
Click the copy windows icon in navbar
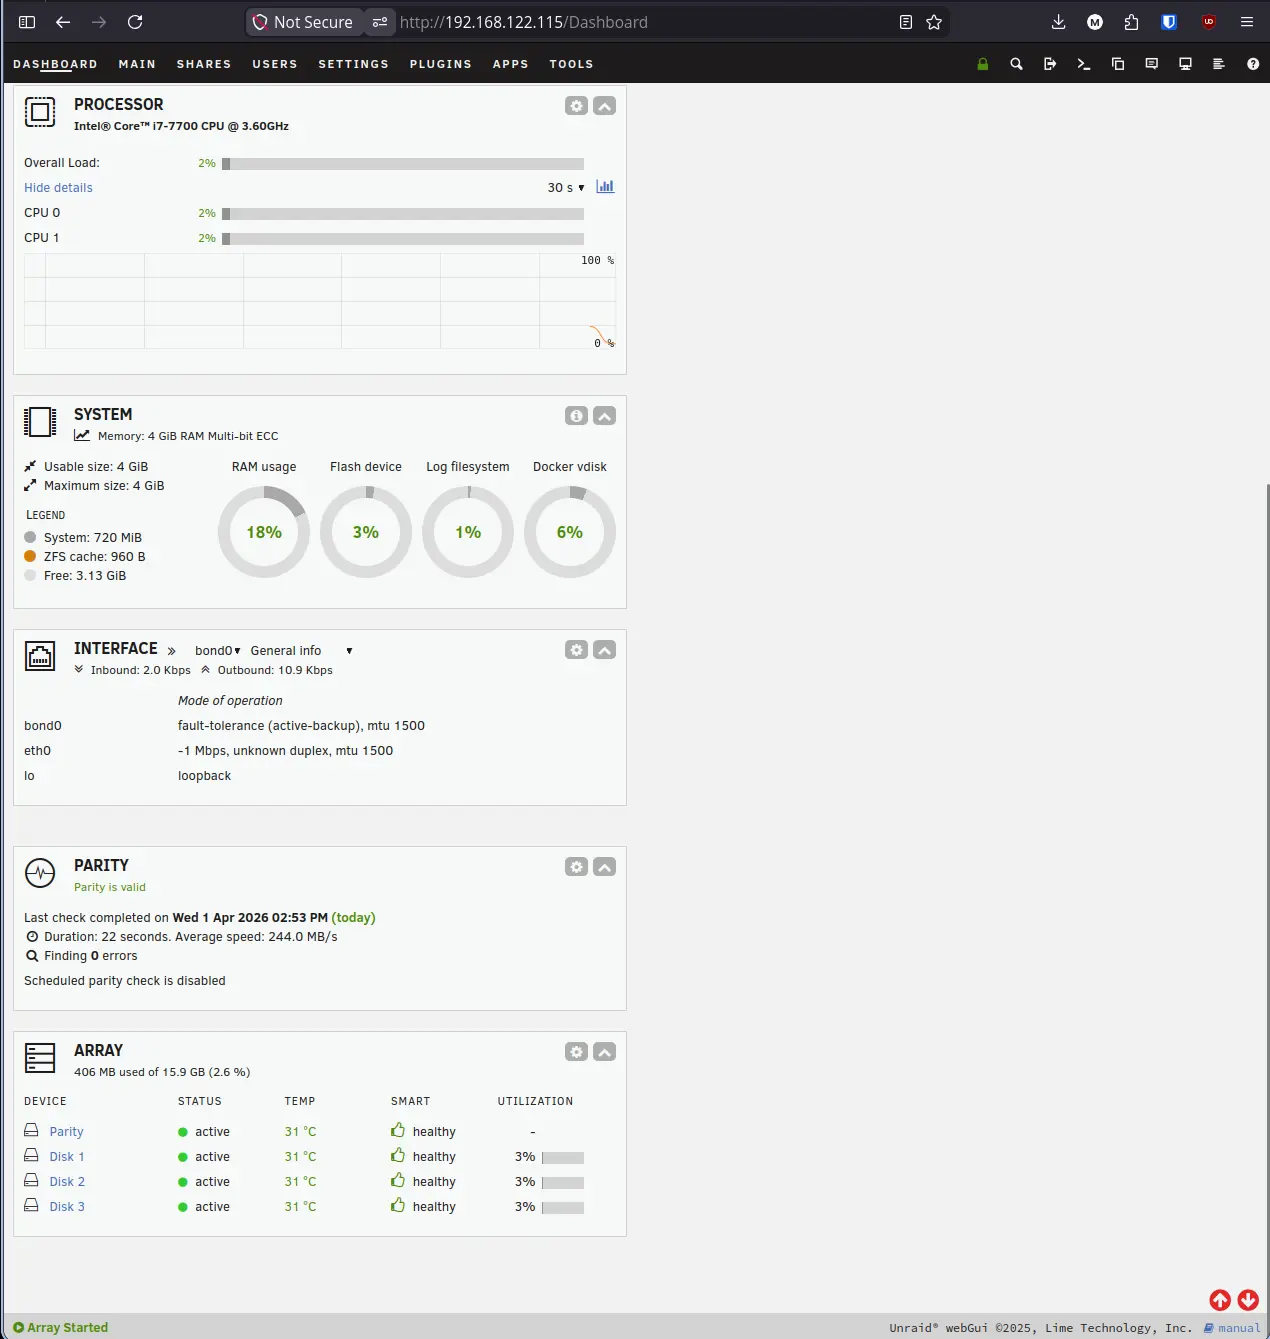tap(1118, 64)
